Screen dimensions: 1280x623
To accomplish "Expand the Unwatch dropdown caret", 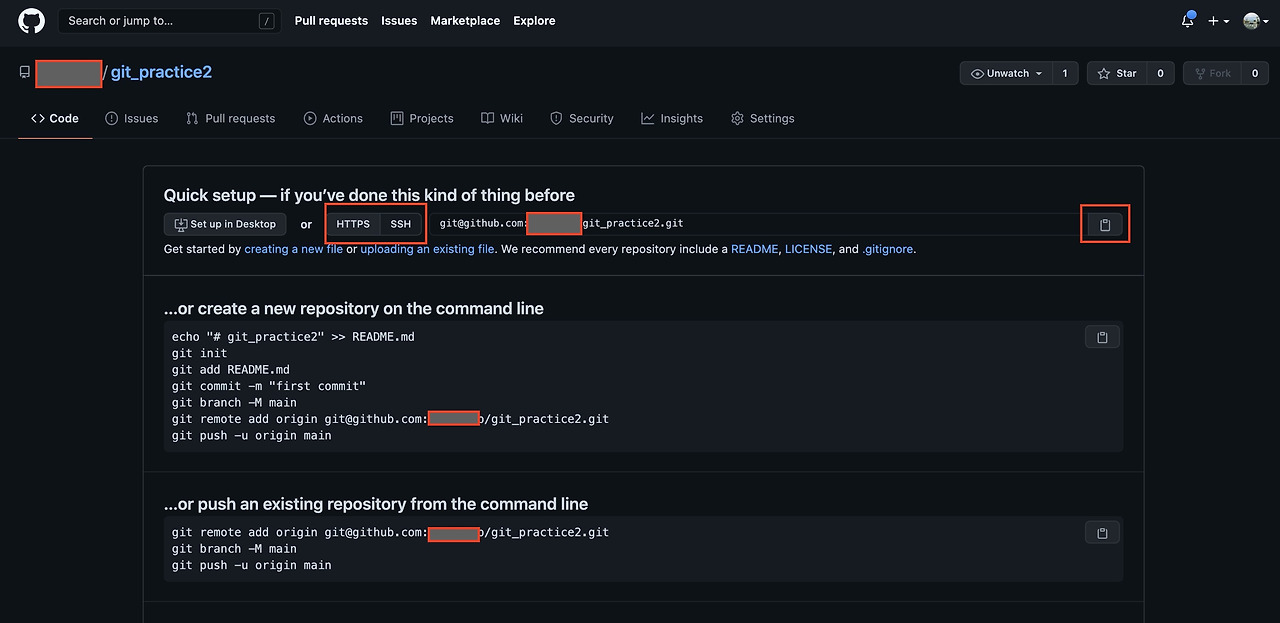I will (1039, 74).
